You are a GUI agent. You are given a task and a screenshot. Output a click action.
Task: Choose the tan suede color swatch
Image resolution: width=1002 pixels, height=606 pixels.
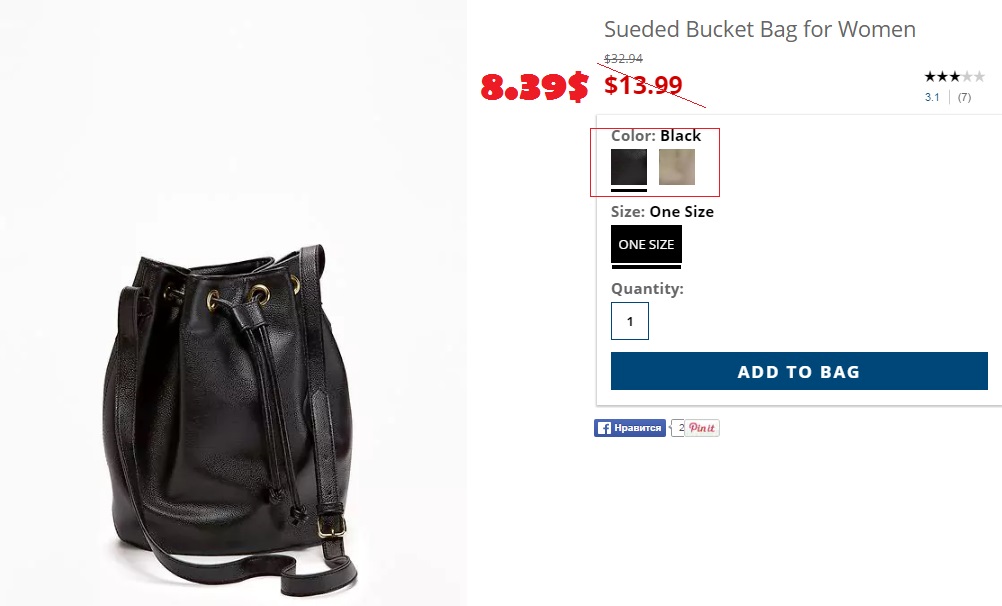point(677,167)
